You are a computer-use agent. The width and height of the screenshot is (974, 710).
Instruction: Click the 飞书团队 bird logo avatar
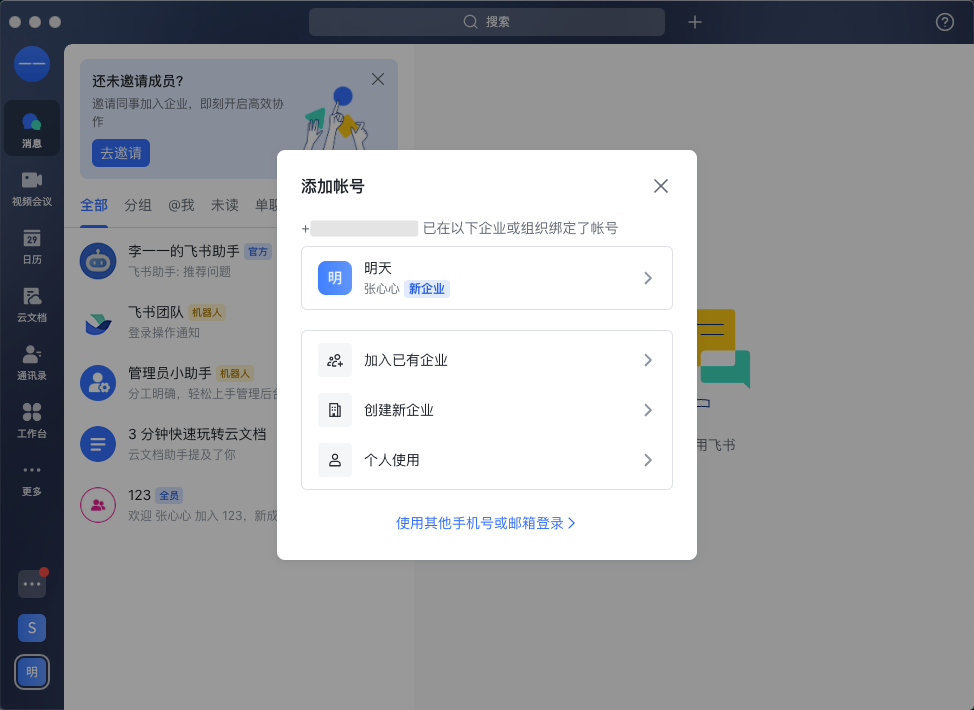(98, 322)
